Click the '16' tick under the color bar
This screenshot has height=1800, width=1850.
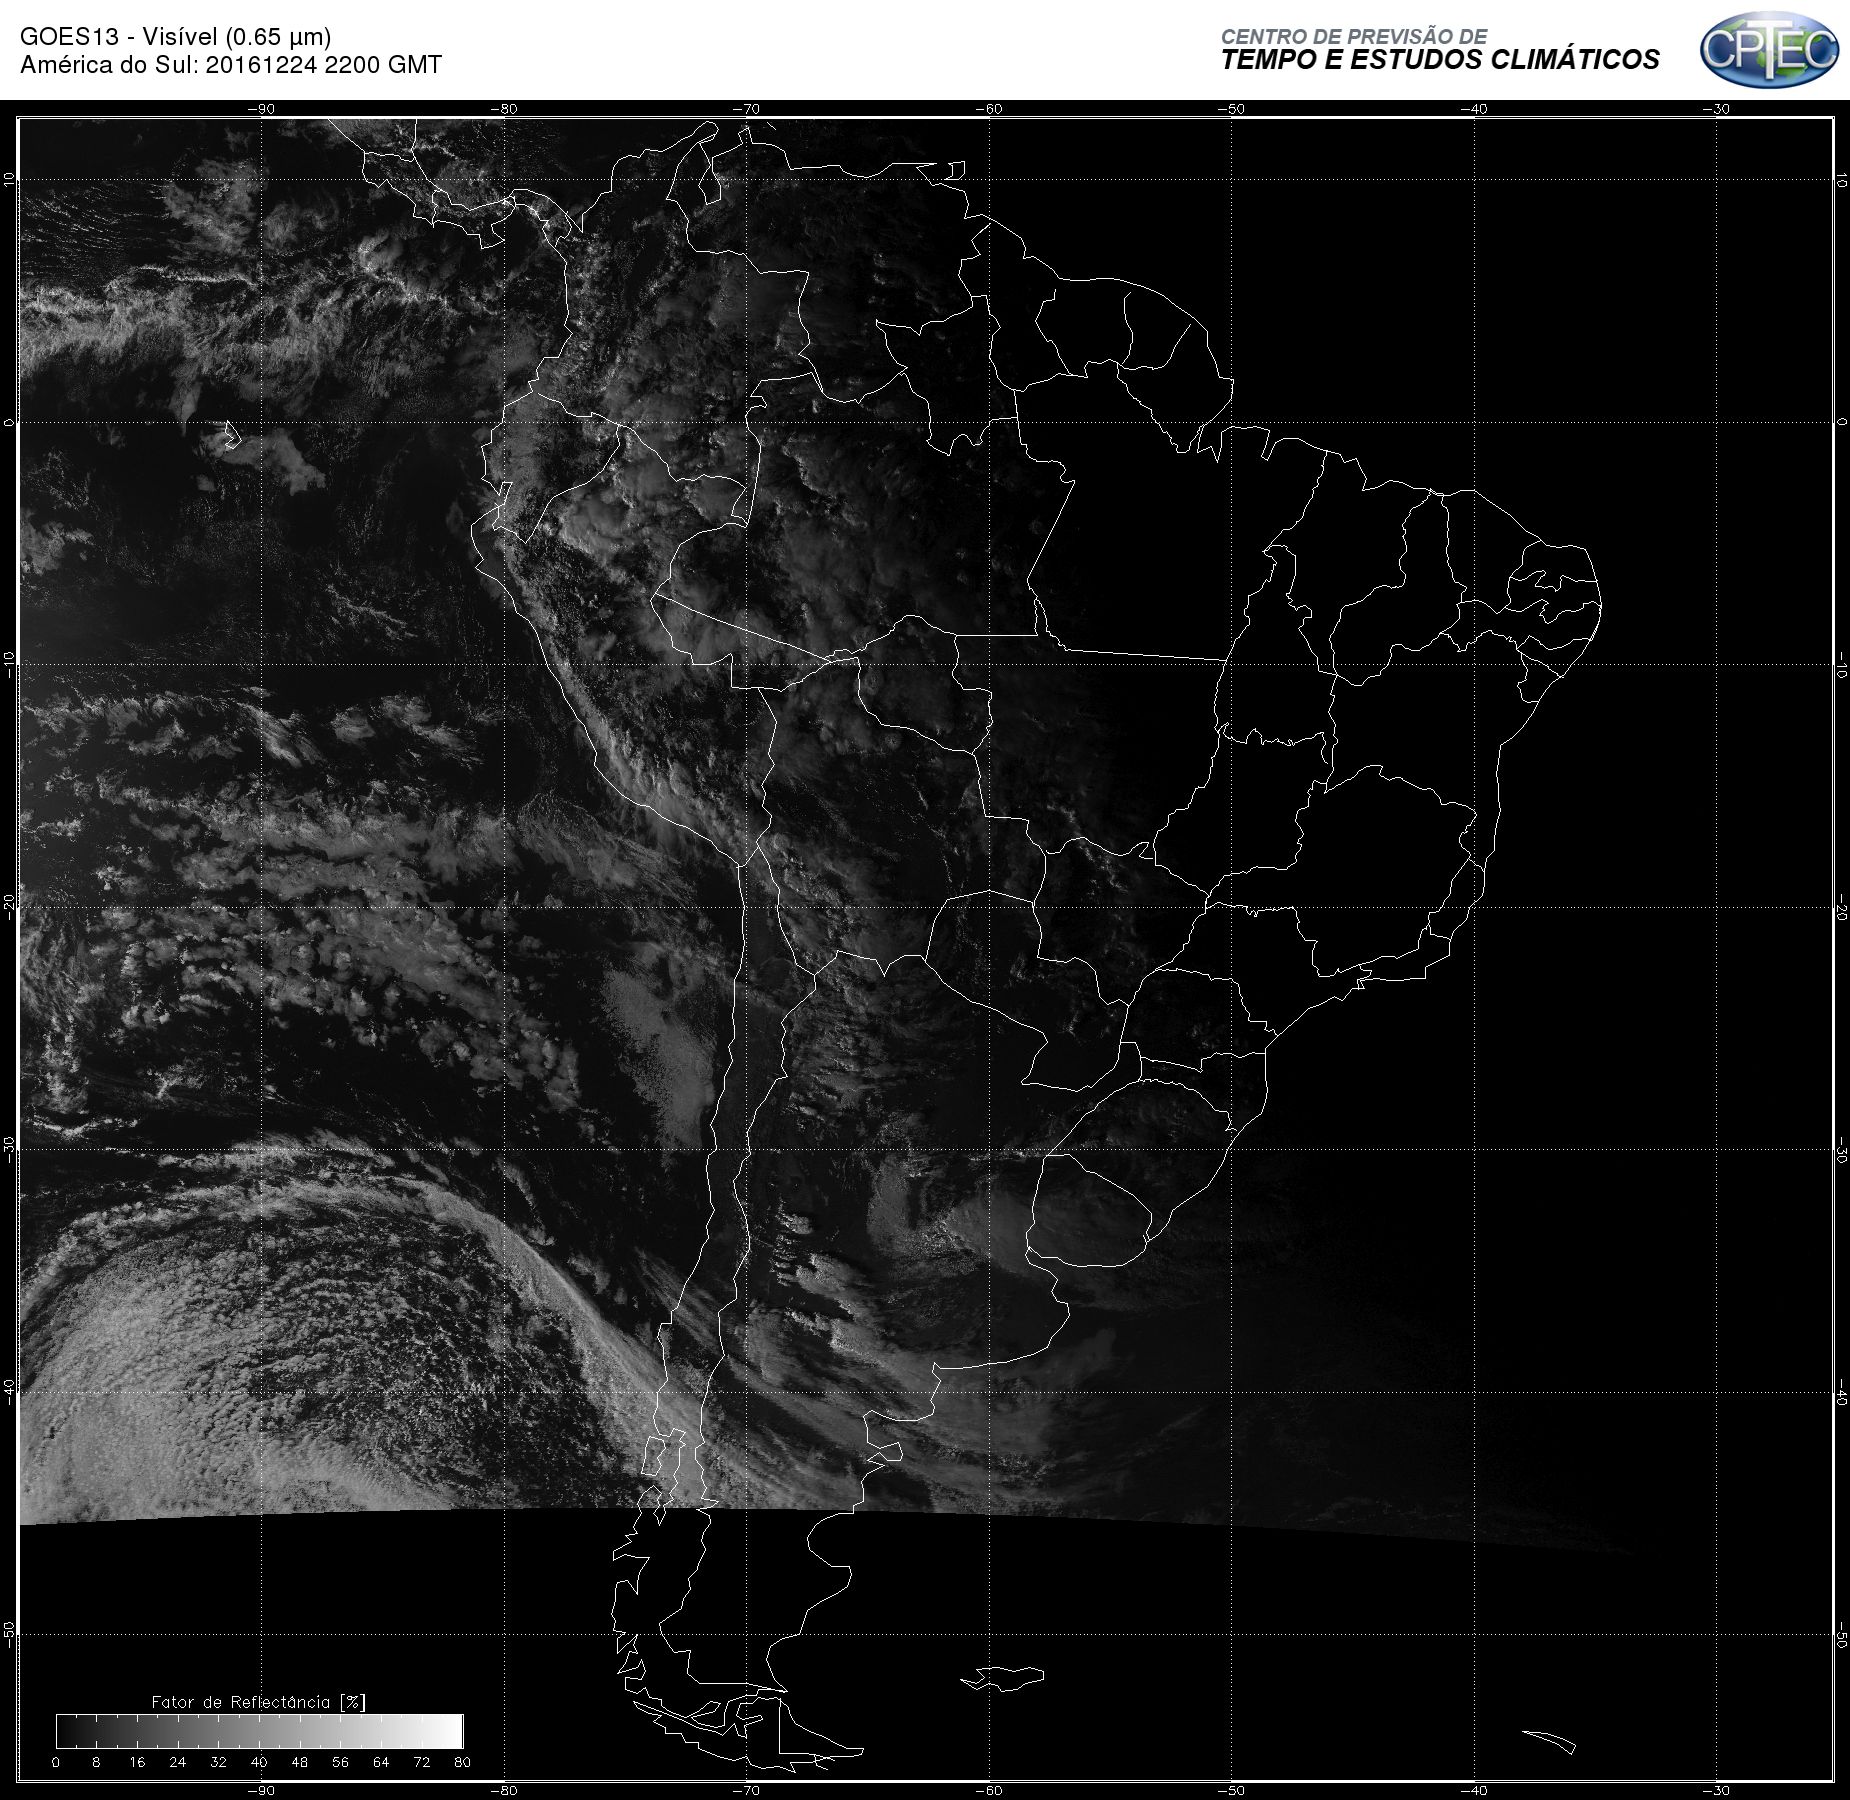click(x=137, y=1762)
